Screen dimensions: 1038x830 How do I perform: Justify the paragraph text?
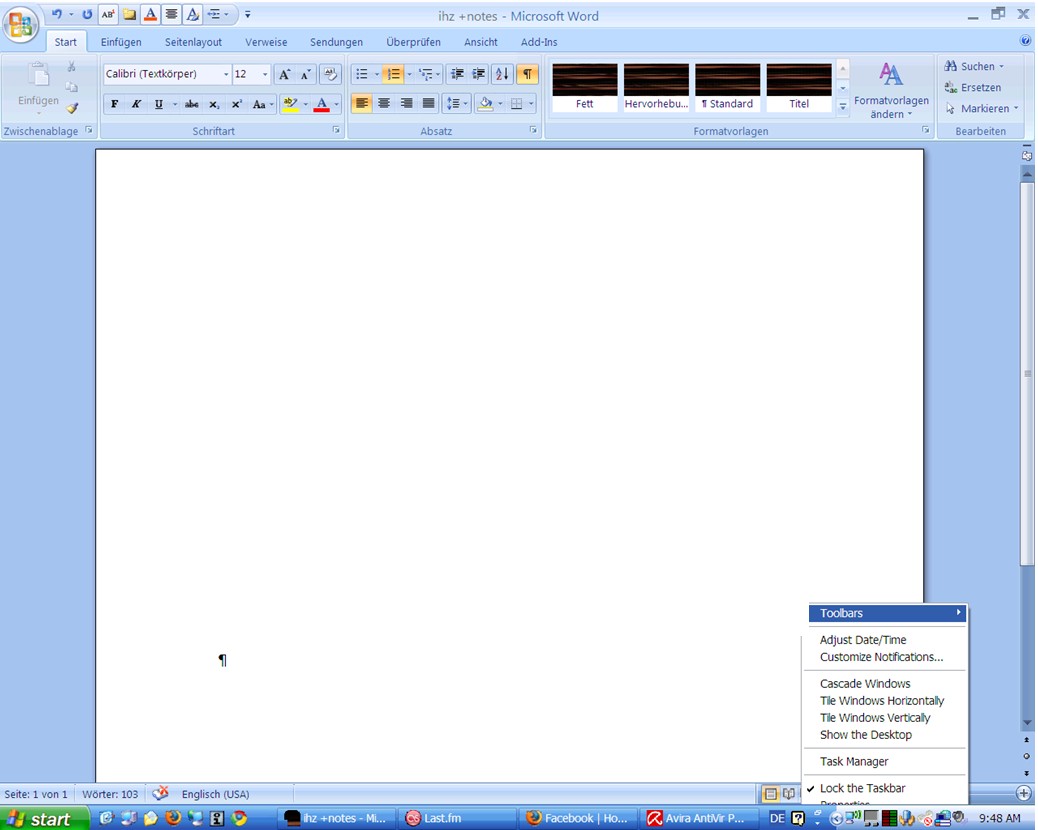pyautogui.click(x=429, y=103)
